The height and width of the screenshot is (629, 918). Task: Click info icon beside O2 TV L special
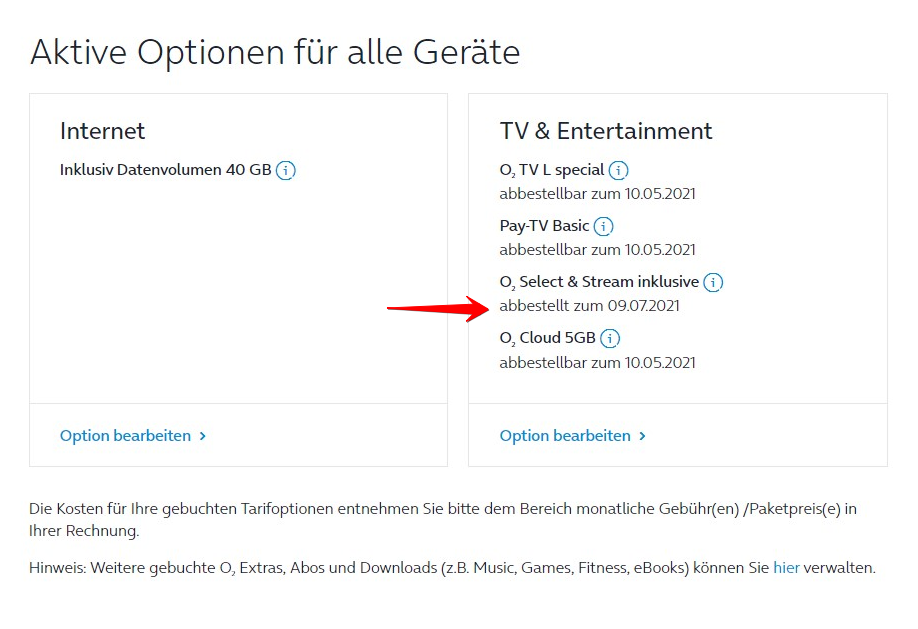pyautogui.click(x=619, y=170)
